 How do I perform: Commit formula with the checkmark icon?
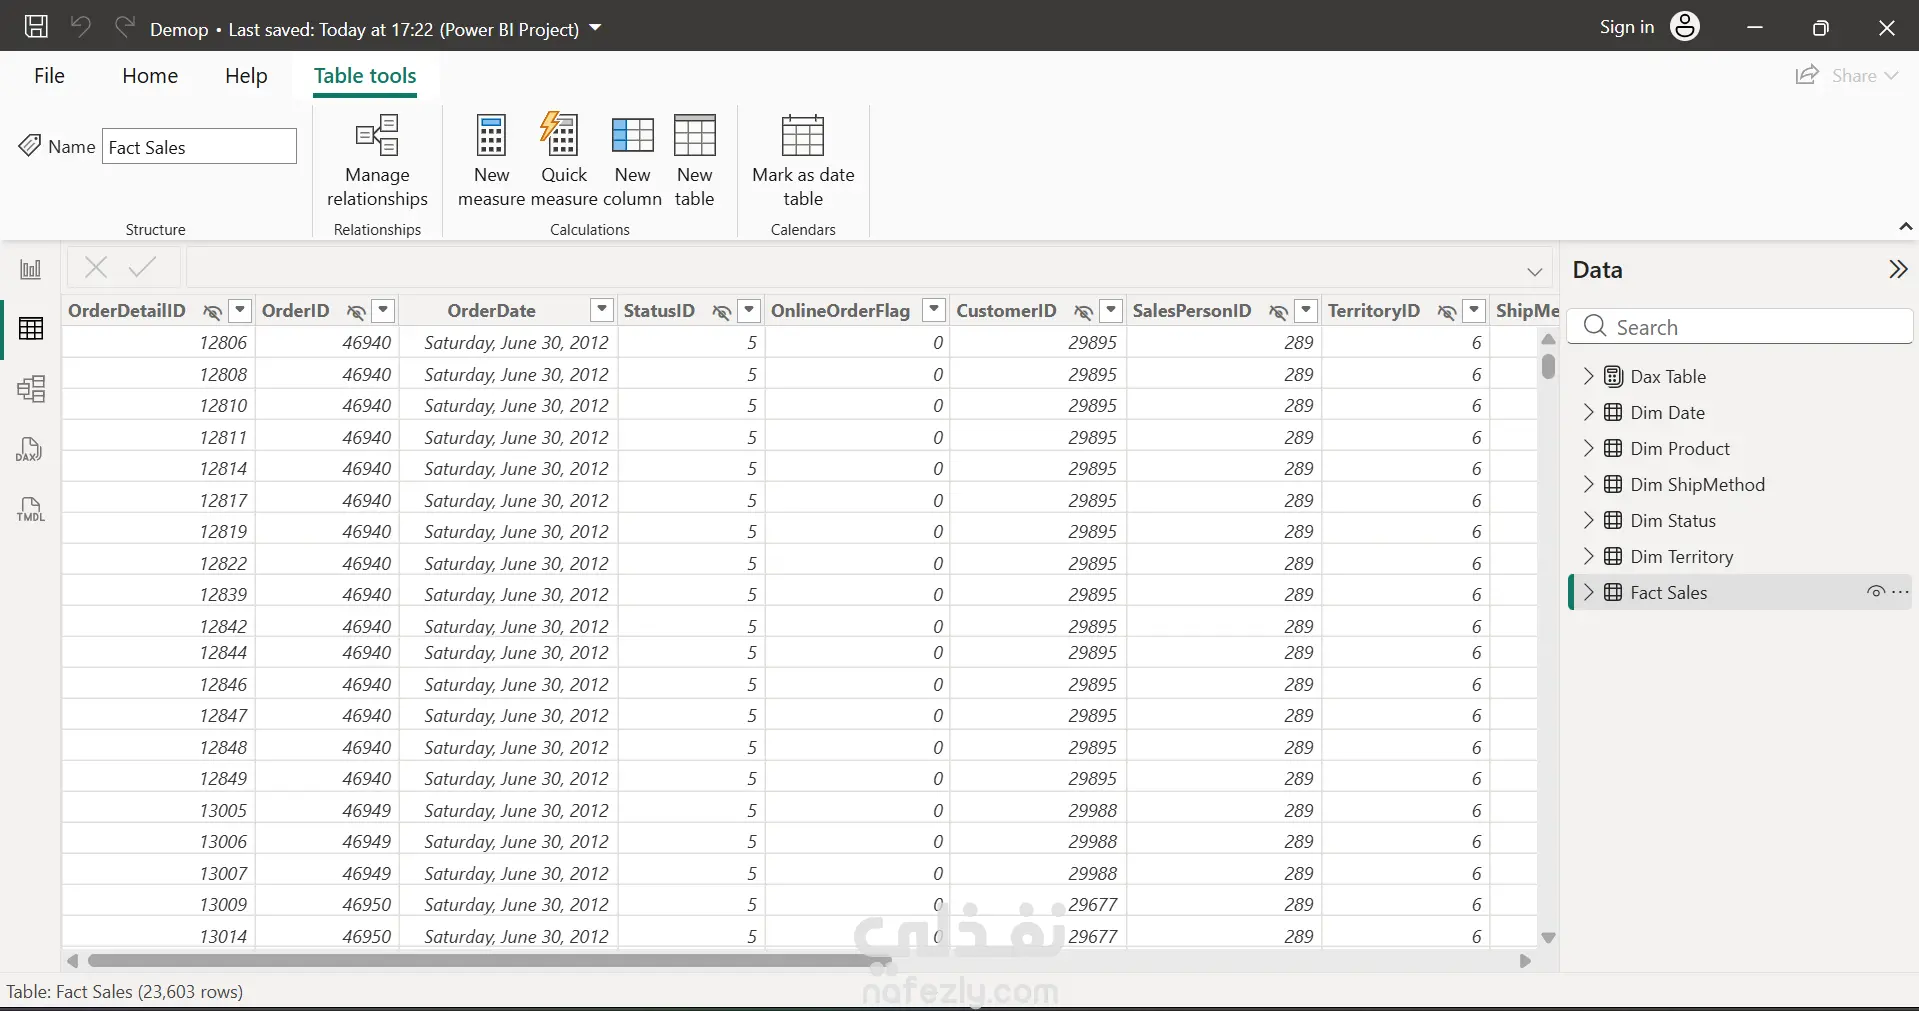tap(143, 267)
